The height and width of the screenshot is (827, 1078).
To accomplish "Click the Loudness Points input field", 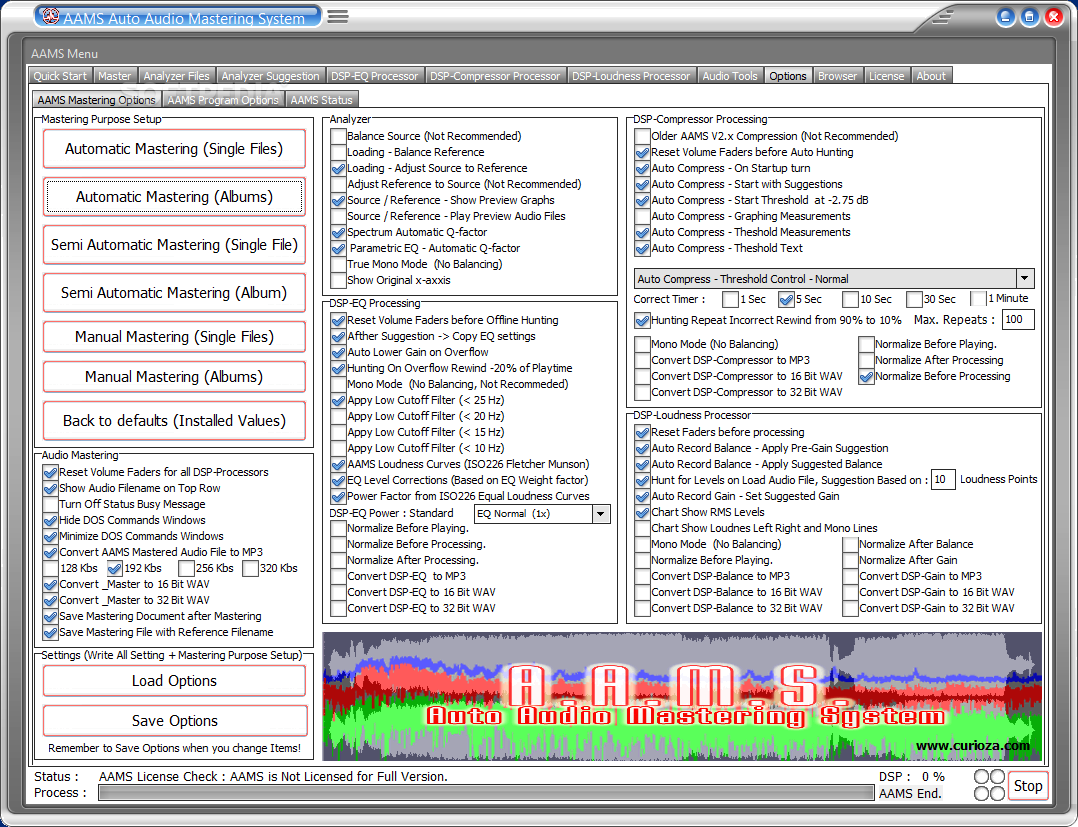I will click(x=943, y=480).
